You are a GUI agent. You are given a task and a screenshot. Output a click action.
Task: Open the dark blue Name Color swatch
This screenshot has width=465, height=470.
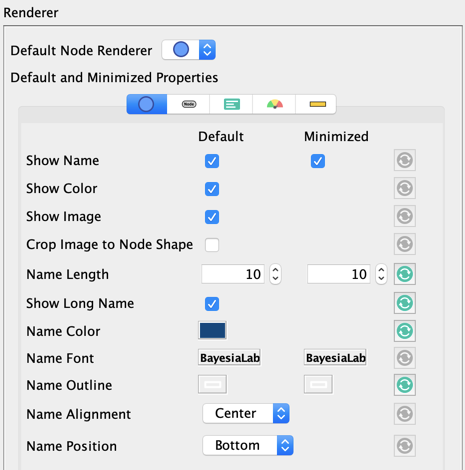(x=212, y=330)
